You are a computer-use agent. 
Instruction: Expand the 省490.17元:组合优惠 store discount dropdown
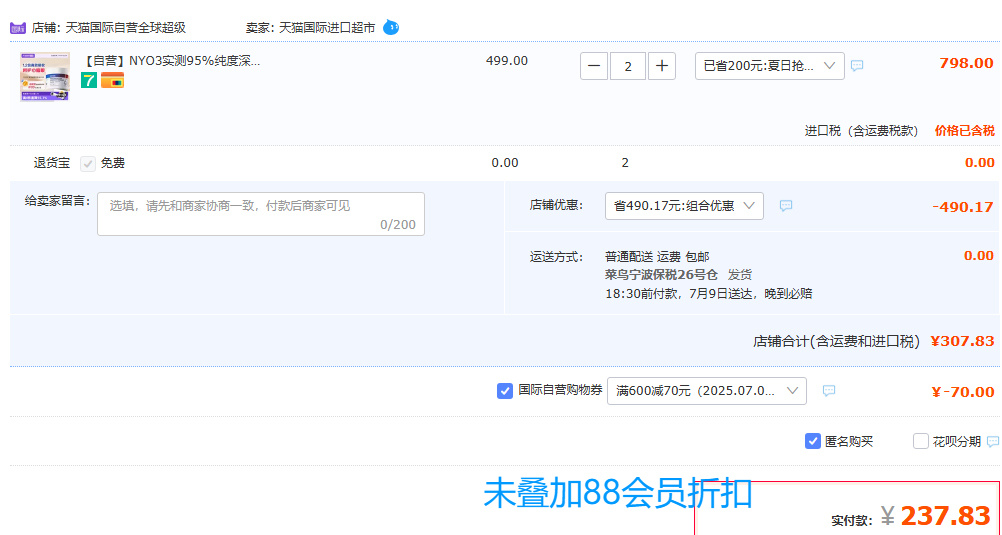(x=684, y=206)
